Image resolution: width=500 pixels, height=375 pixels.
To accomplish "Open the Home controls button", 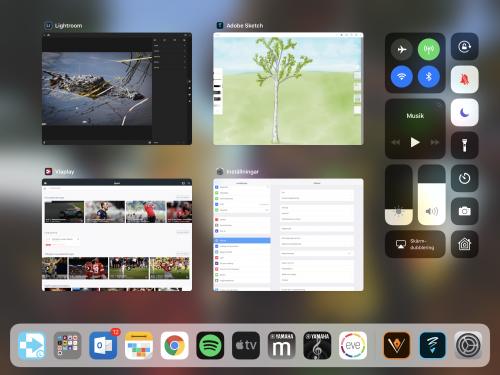I will [465, 244].
